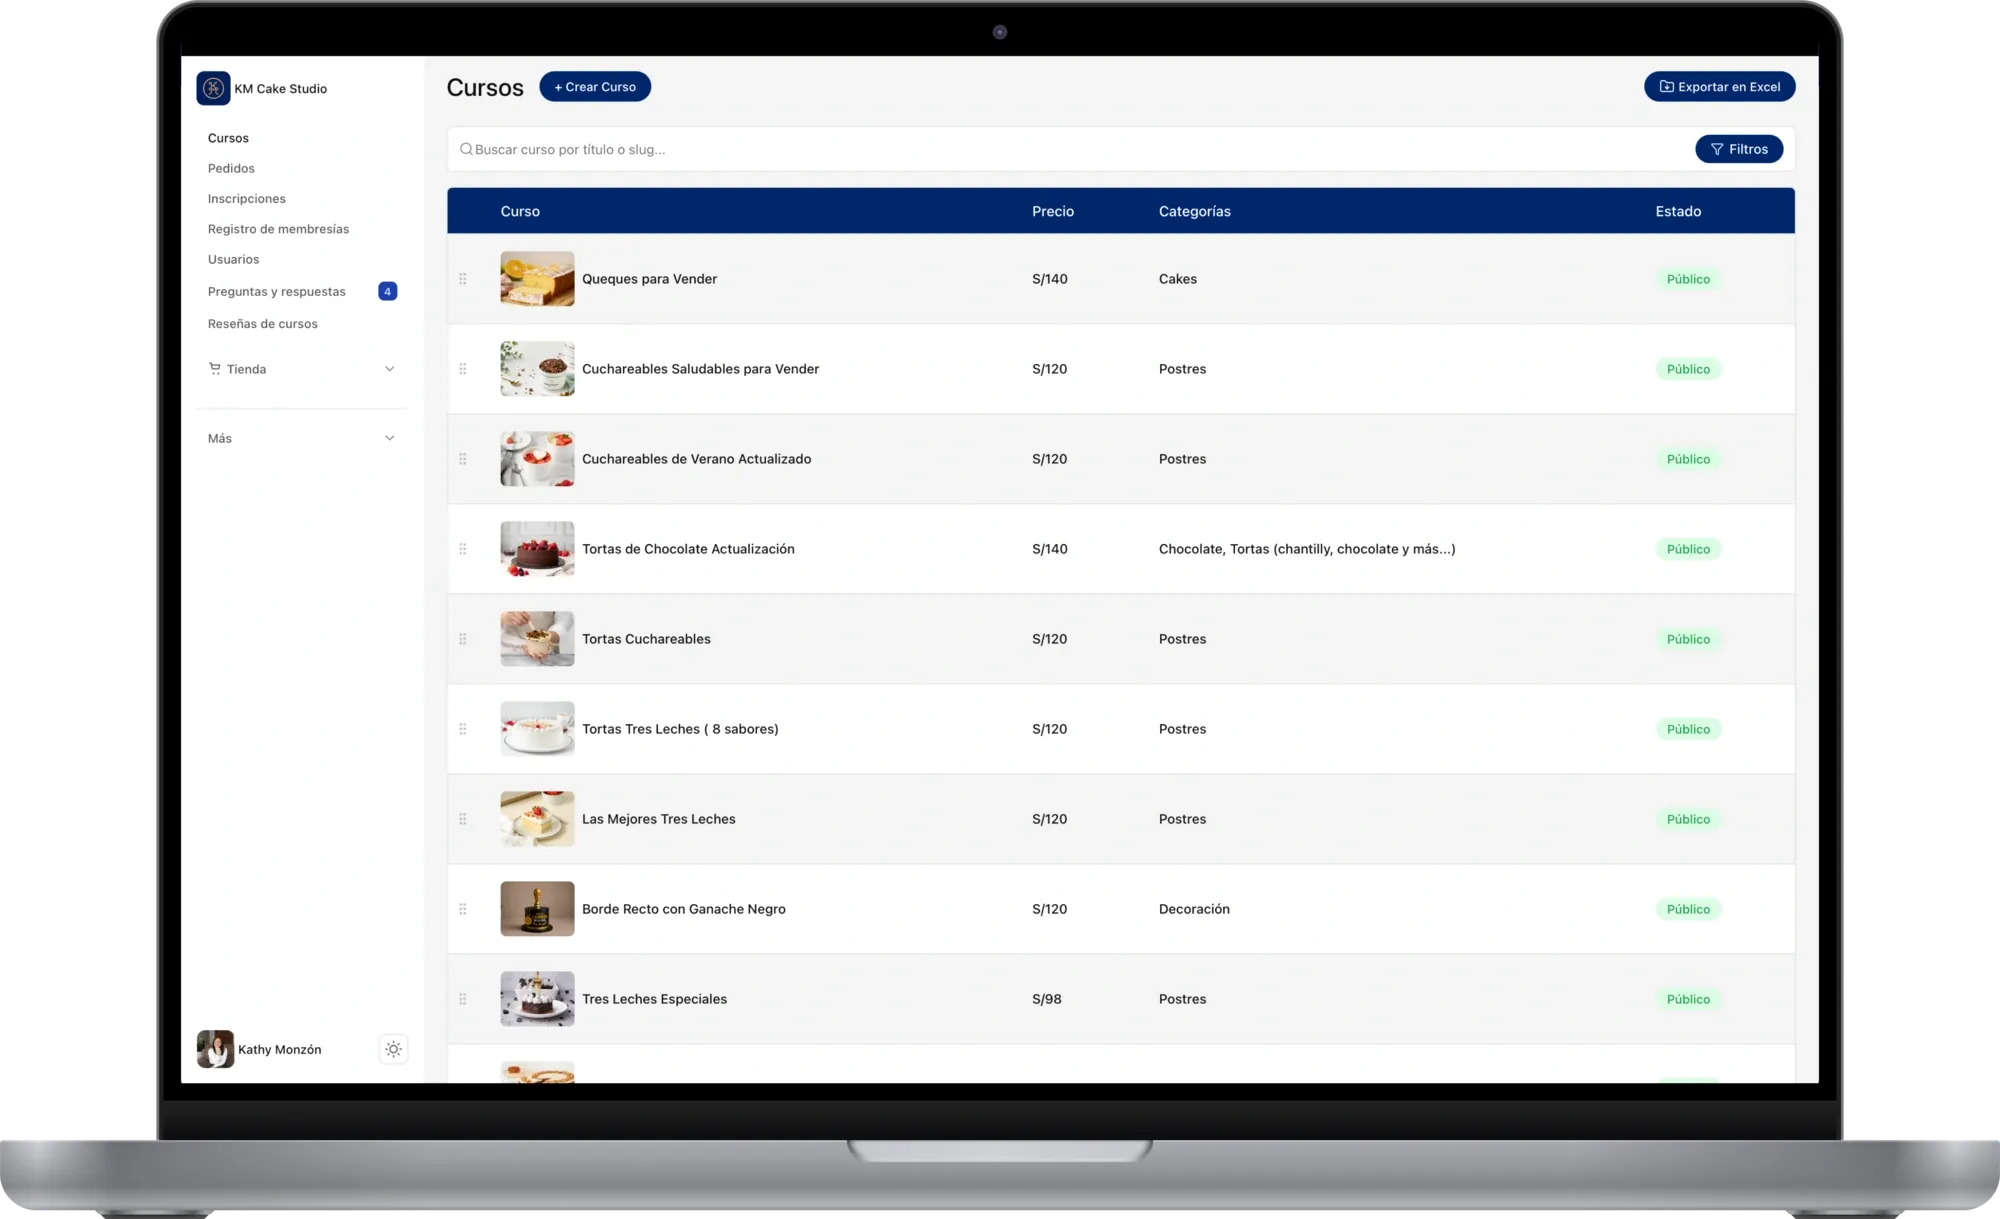Click drag handle for Tortas Cuchareables row

pyautogui.click(x=463, y=639)
